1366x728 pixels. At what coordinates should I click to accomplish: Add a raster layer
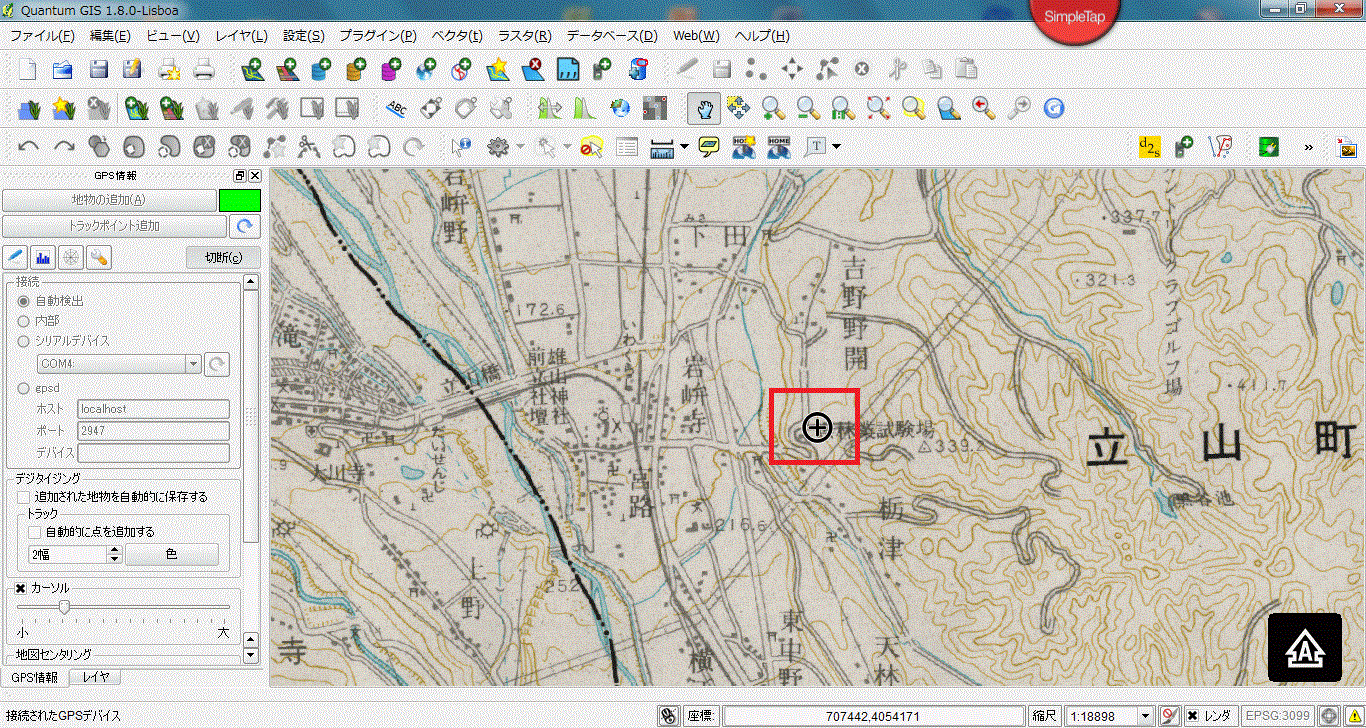(287, 70)
